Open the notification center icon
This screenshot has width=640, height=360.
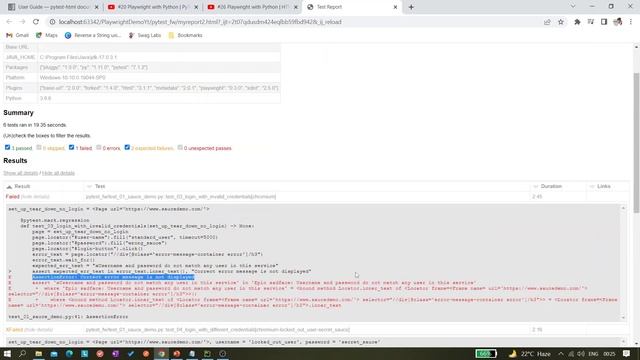coord(627,353)
